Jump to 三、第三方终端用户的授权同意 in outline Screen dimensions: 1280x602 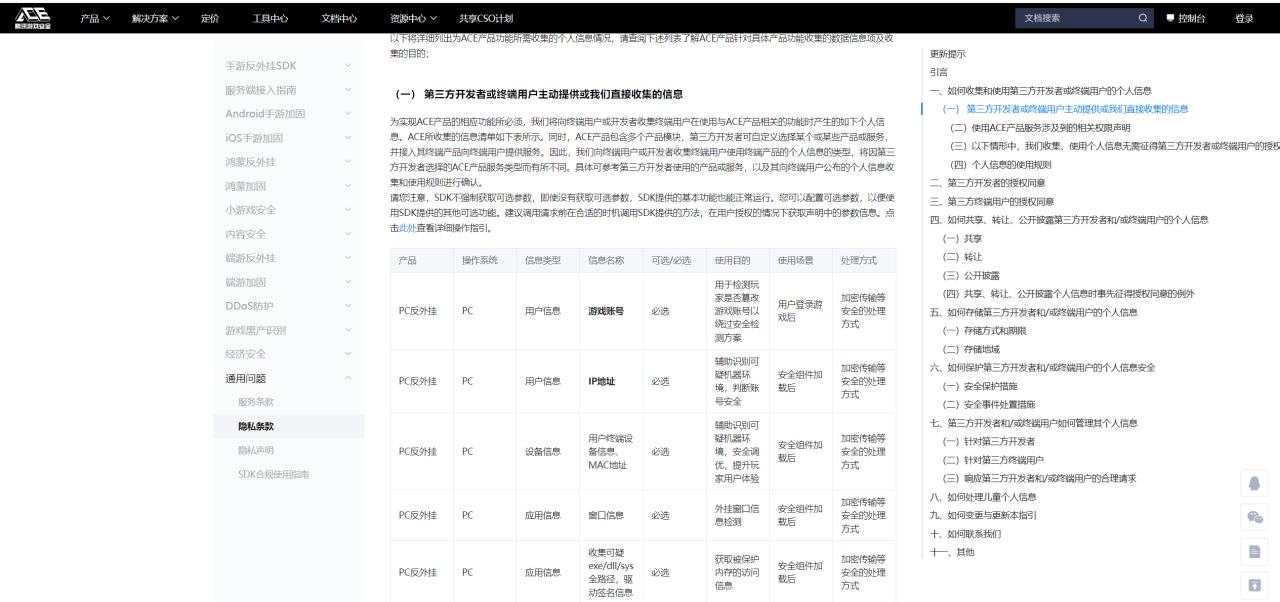(x=992, y=201)
